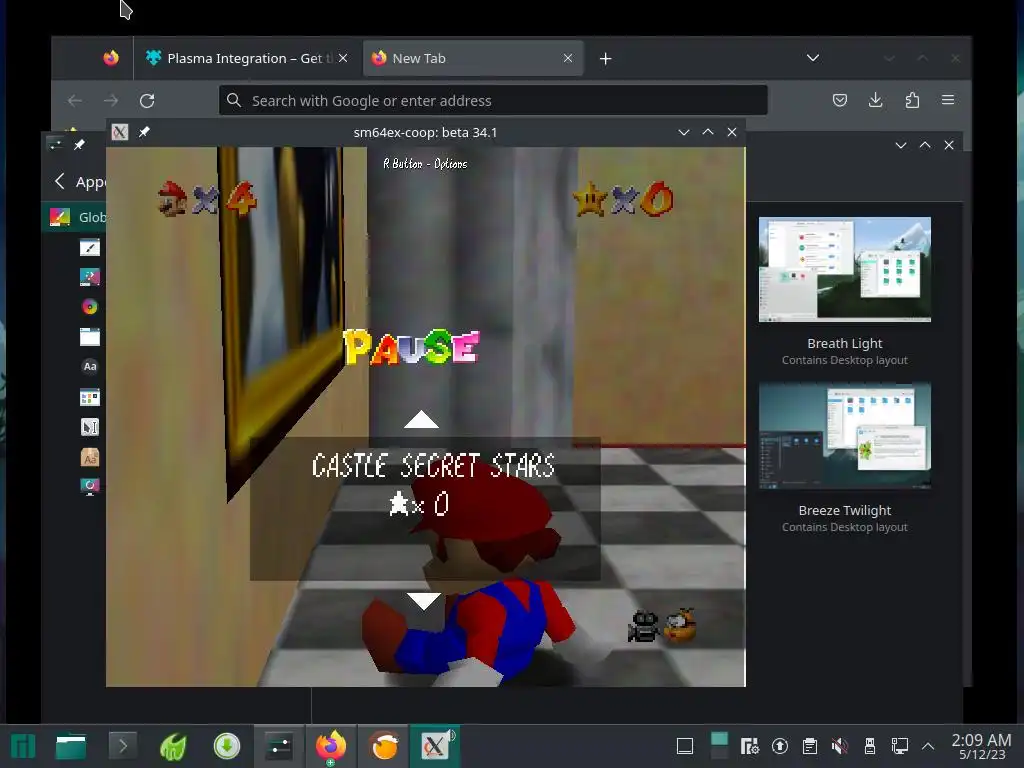Open the Fonts settings icon

[x=89, y=366]
